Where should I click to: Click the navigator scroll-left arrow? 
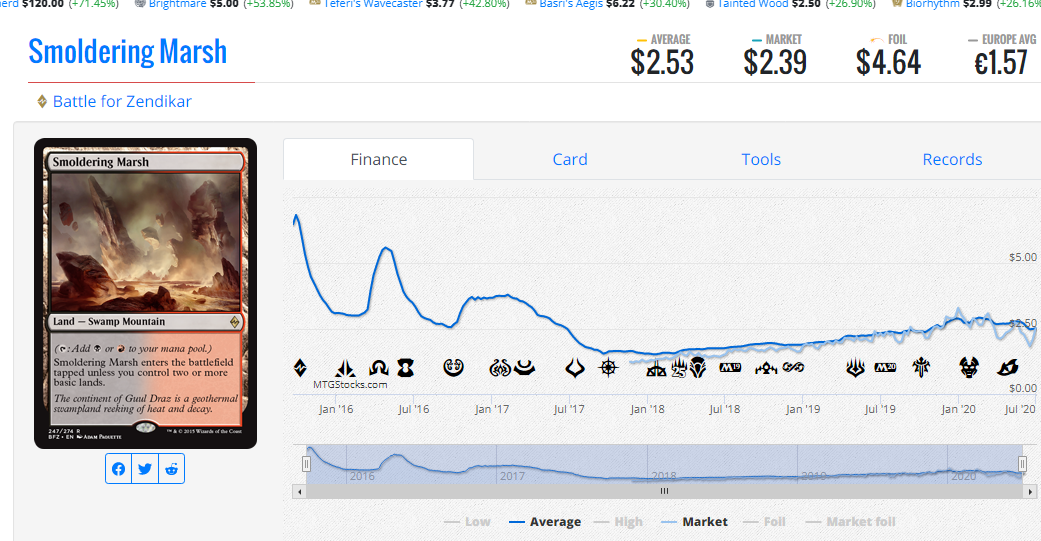pos(299,491)
